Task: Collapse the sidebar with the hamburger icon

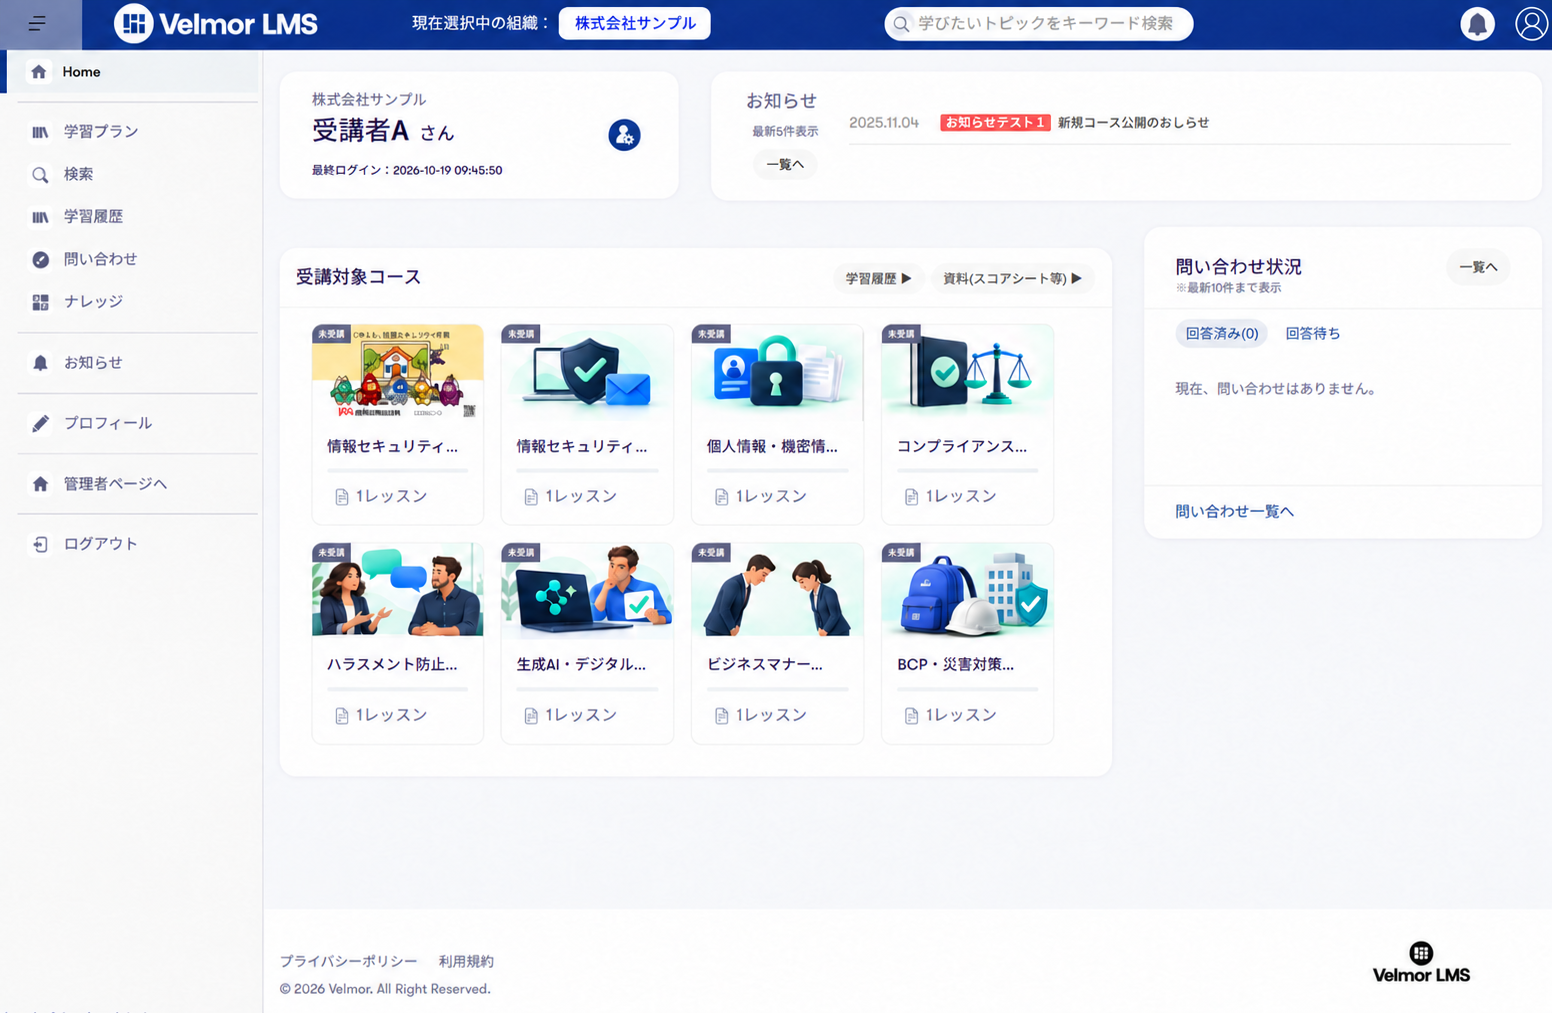Action: point(38,23)
